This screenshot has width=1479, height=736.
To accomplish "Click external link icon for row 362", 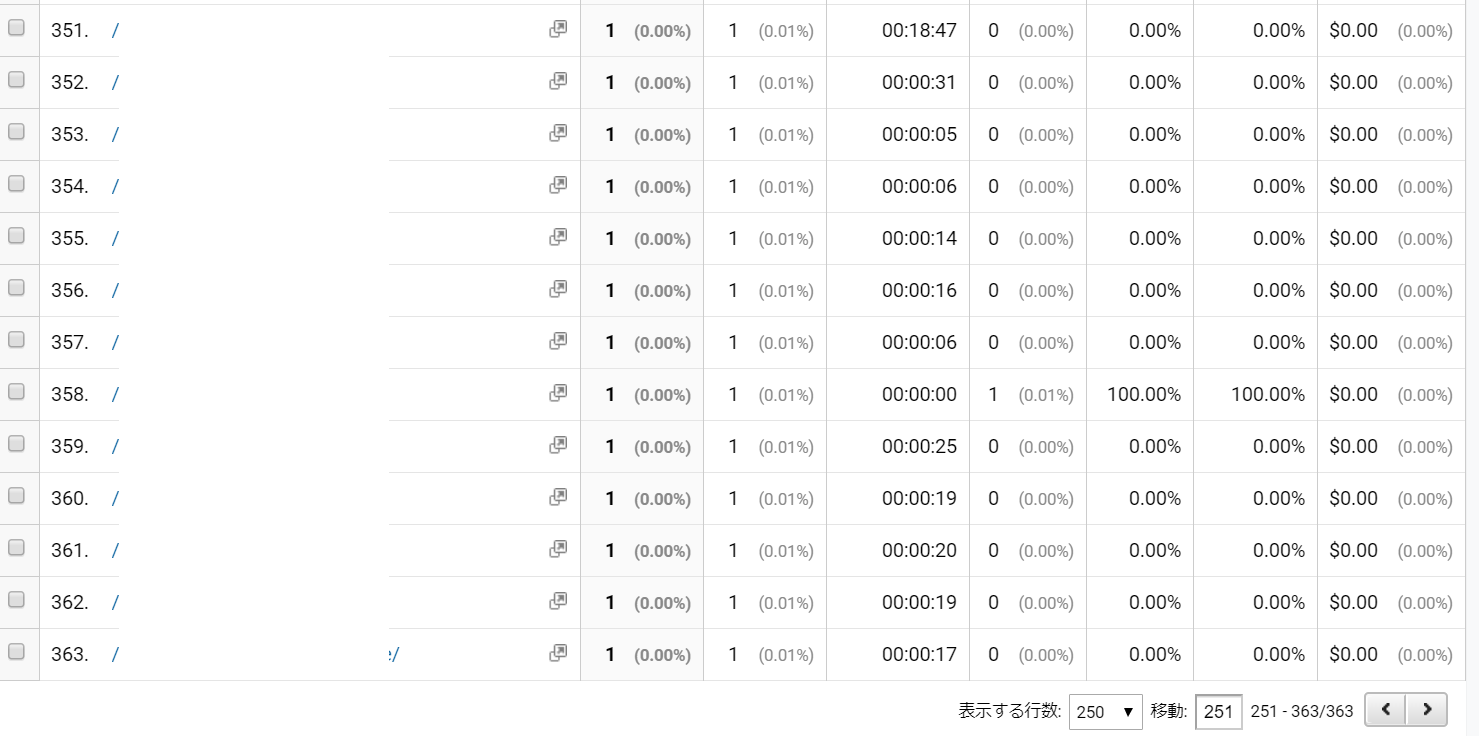I will (558, 602).
